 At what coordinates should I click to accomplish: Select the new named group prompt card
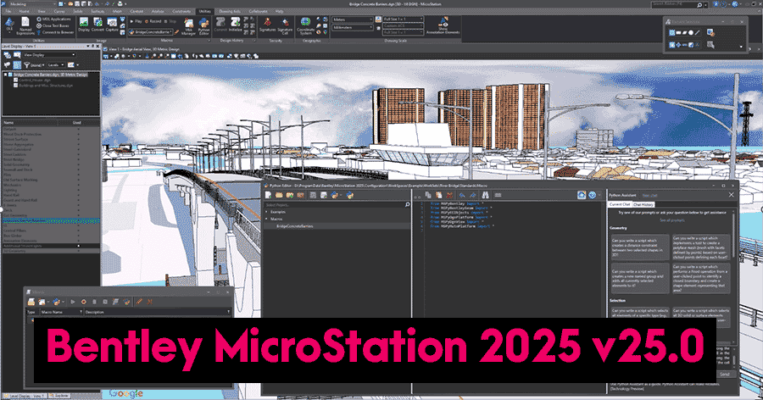pos(640,278)
